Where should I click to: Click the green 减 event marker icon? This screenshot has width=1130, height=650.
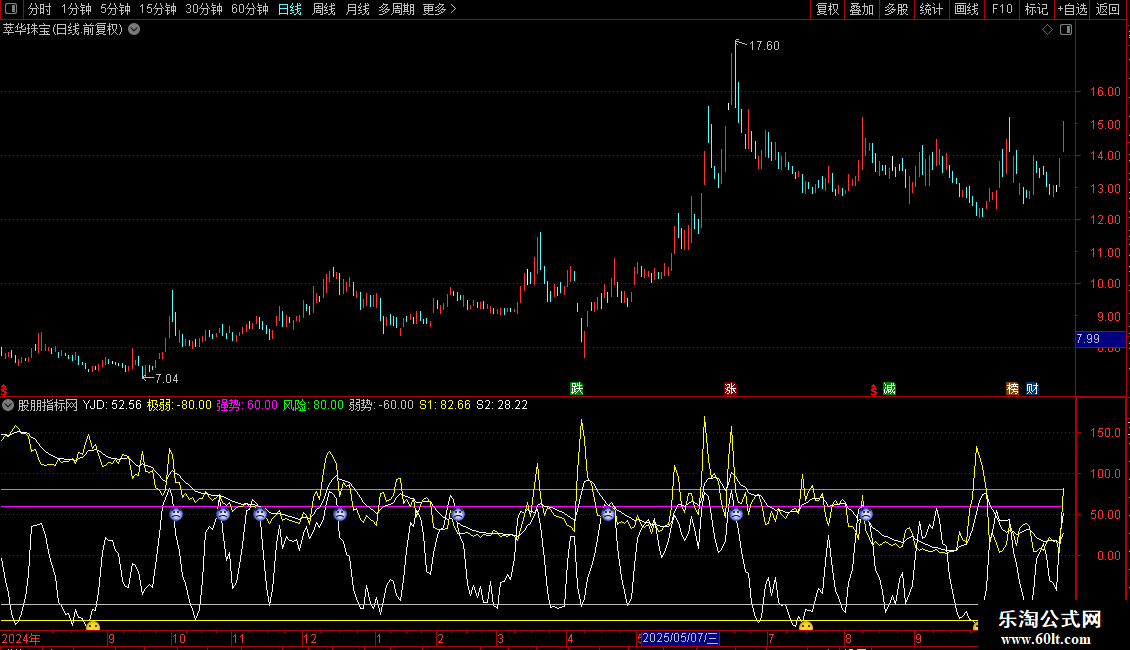click(889, 389)
